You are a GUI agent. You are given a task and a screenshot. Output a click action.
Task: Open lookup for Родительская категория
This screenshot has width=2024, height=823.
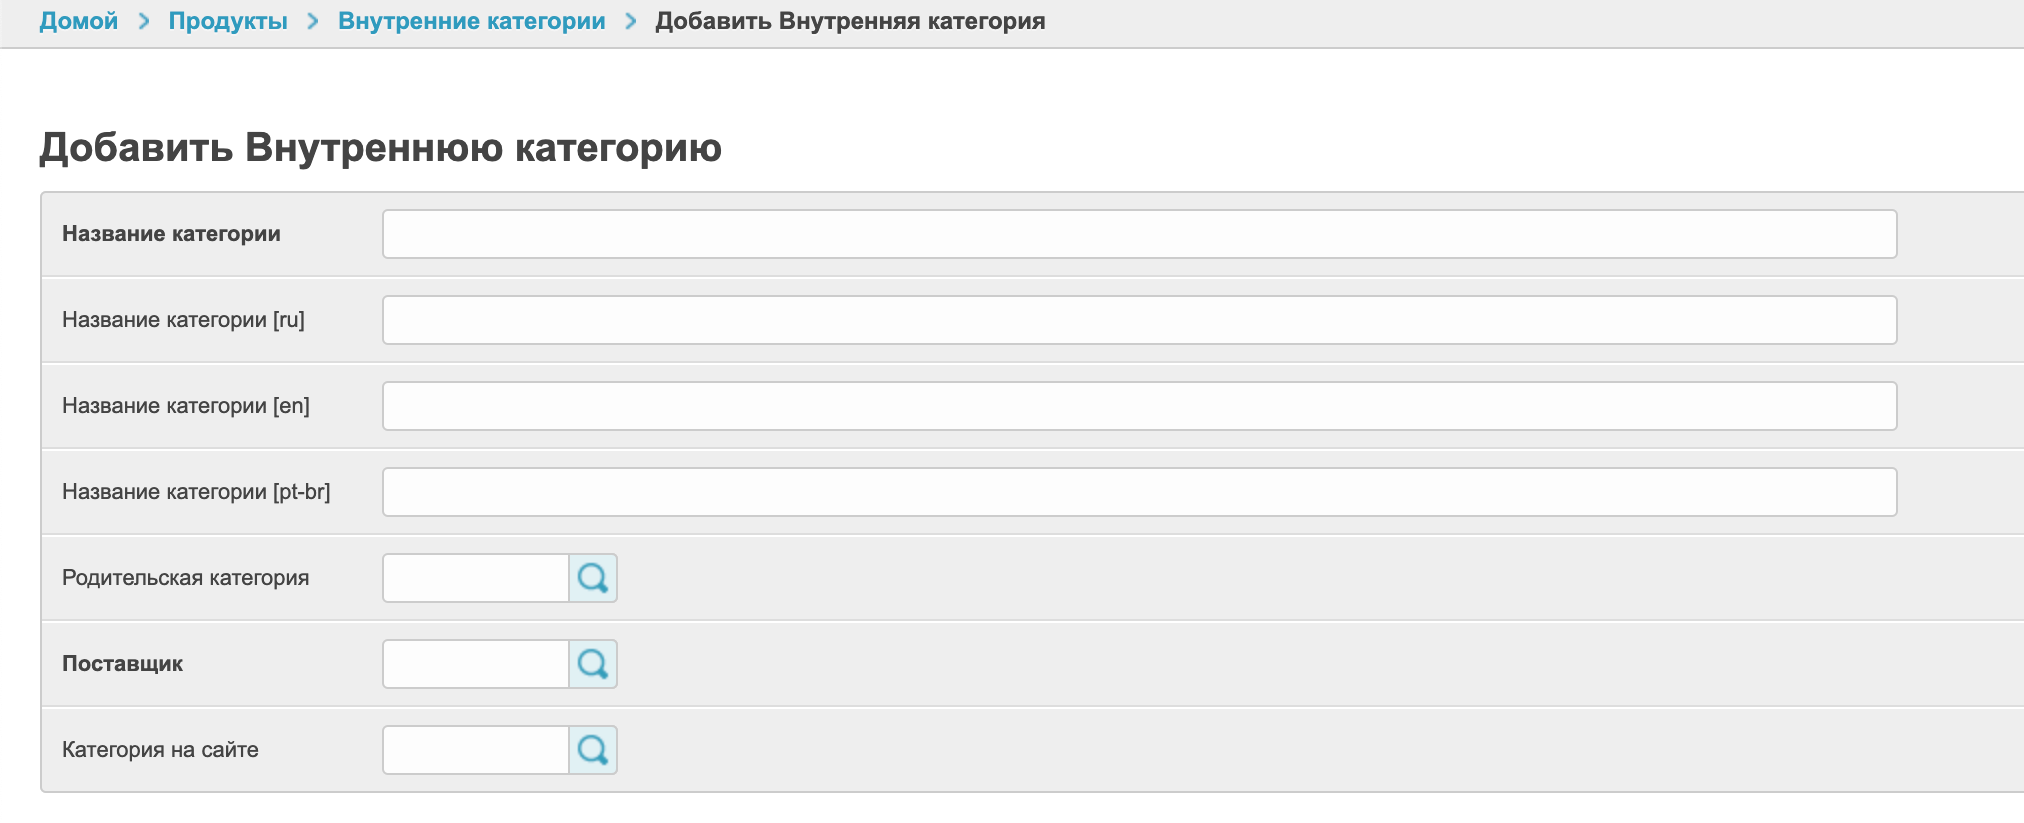coord(593,578)
